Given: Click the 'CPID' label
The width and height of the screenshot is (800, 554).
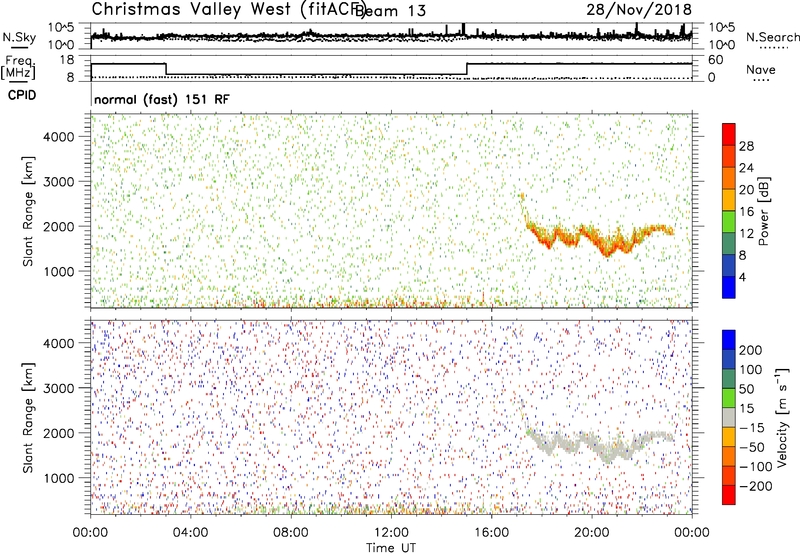Looking at the screenshot, I should 22,95.
